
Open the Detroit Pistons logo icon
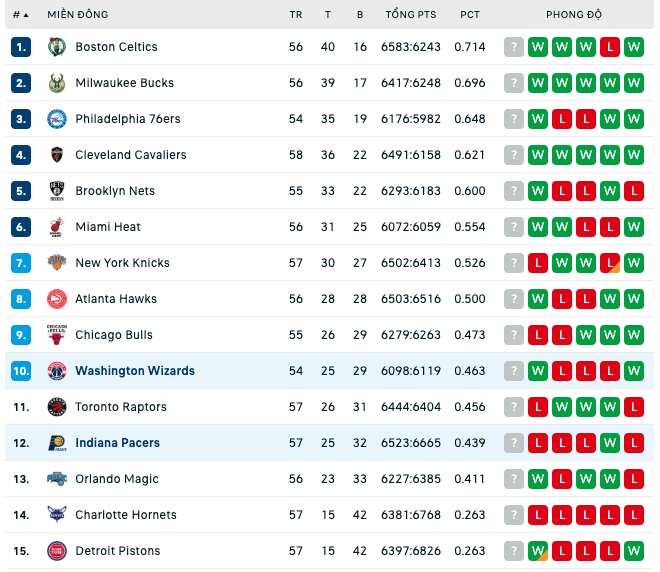56,551
